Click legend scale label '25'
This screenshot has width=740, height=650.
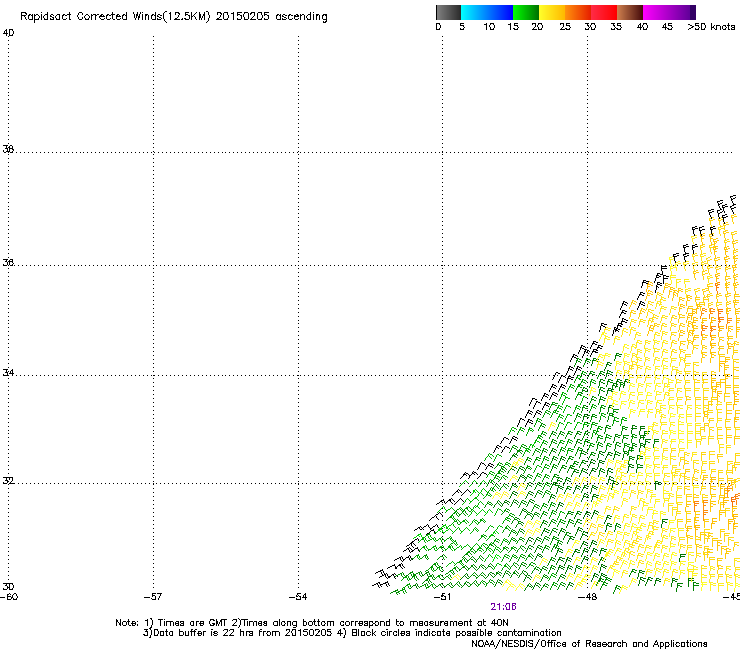pos(565,27)
